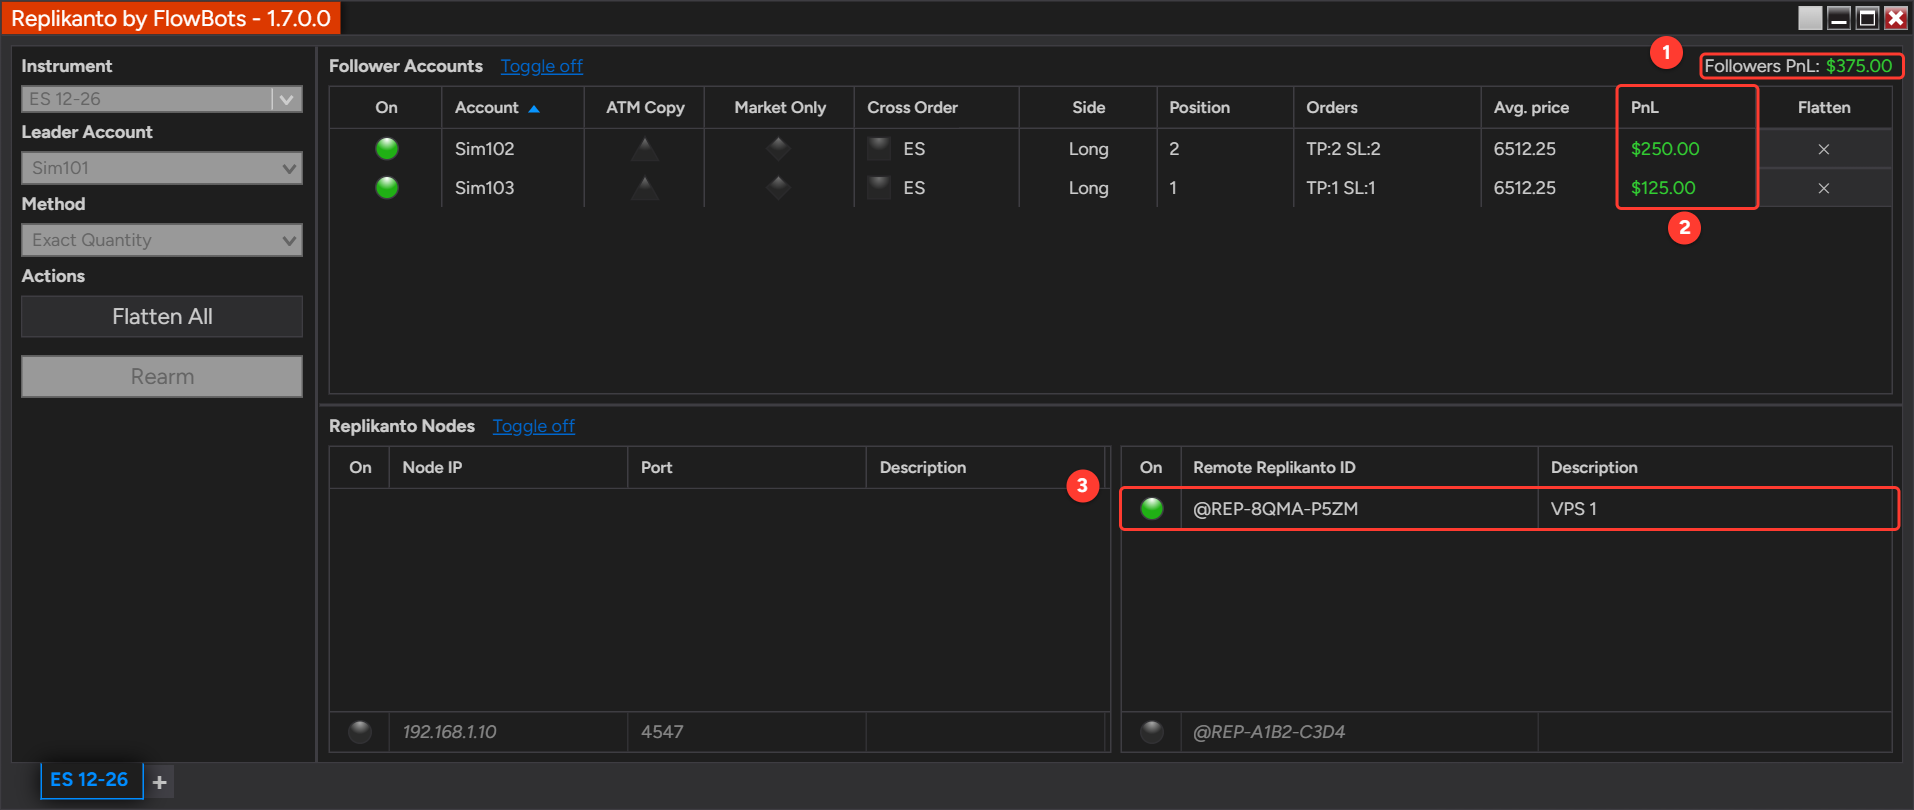Click the $125.00 PnL value

point(1663,188)
